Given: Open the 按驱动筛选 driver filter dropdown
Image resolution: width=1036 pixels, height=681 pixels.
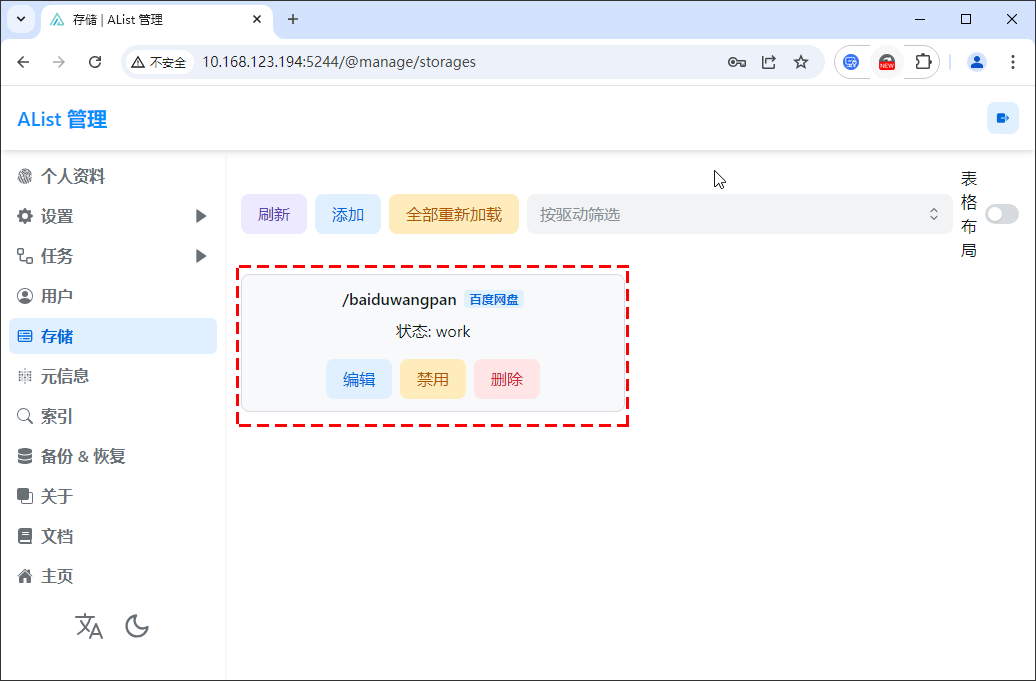Looking at the screenshot, I should [739, 214].
